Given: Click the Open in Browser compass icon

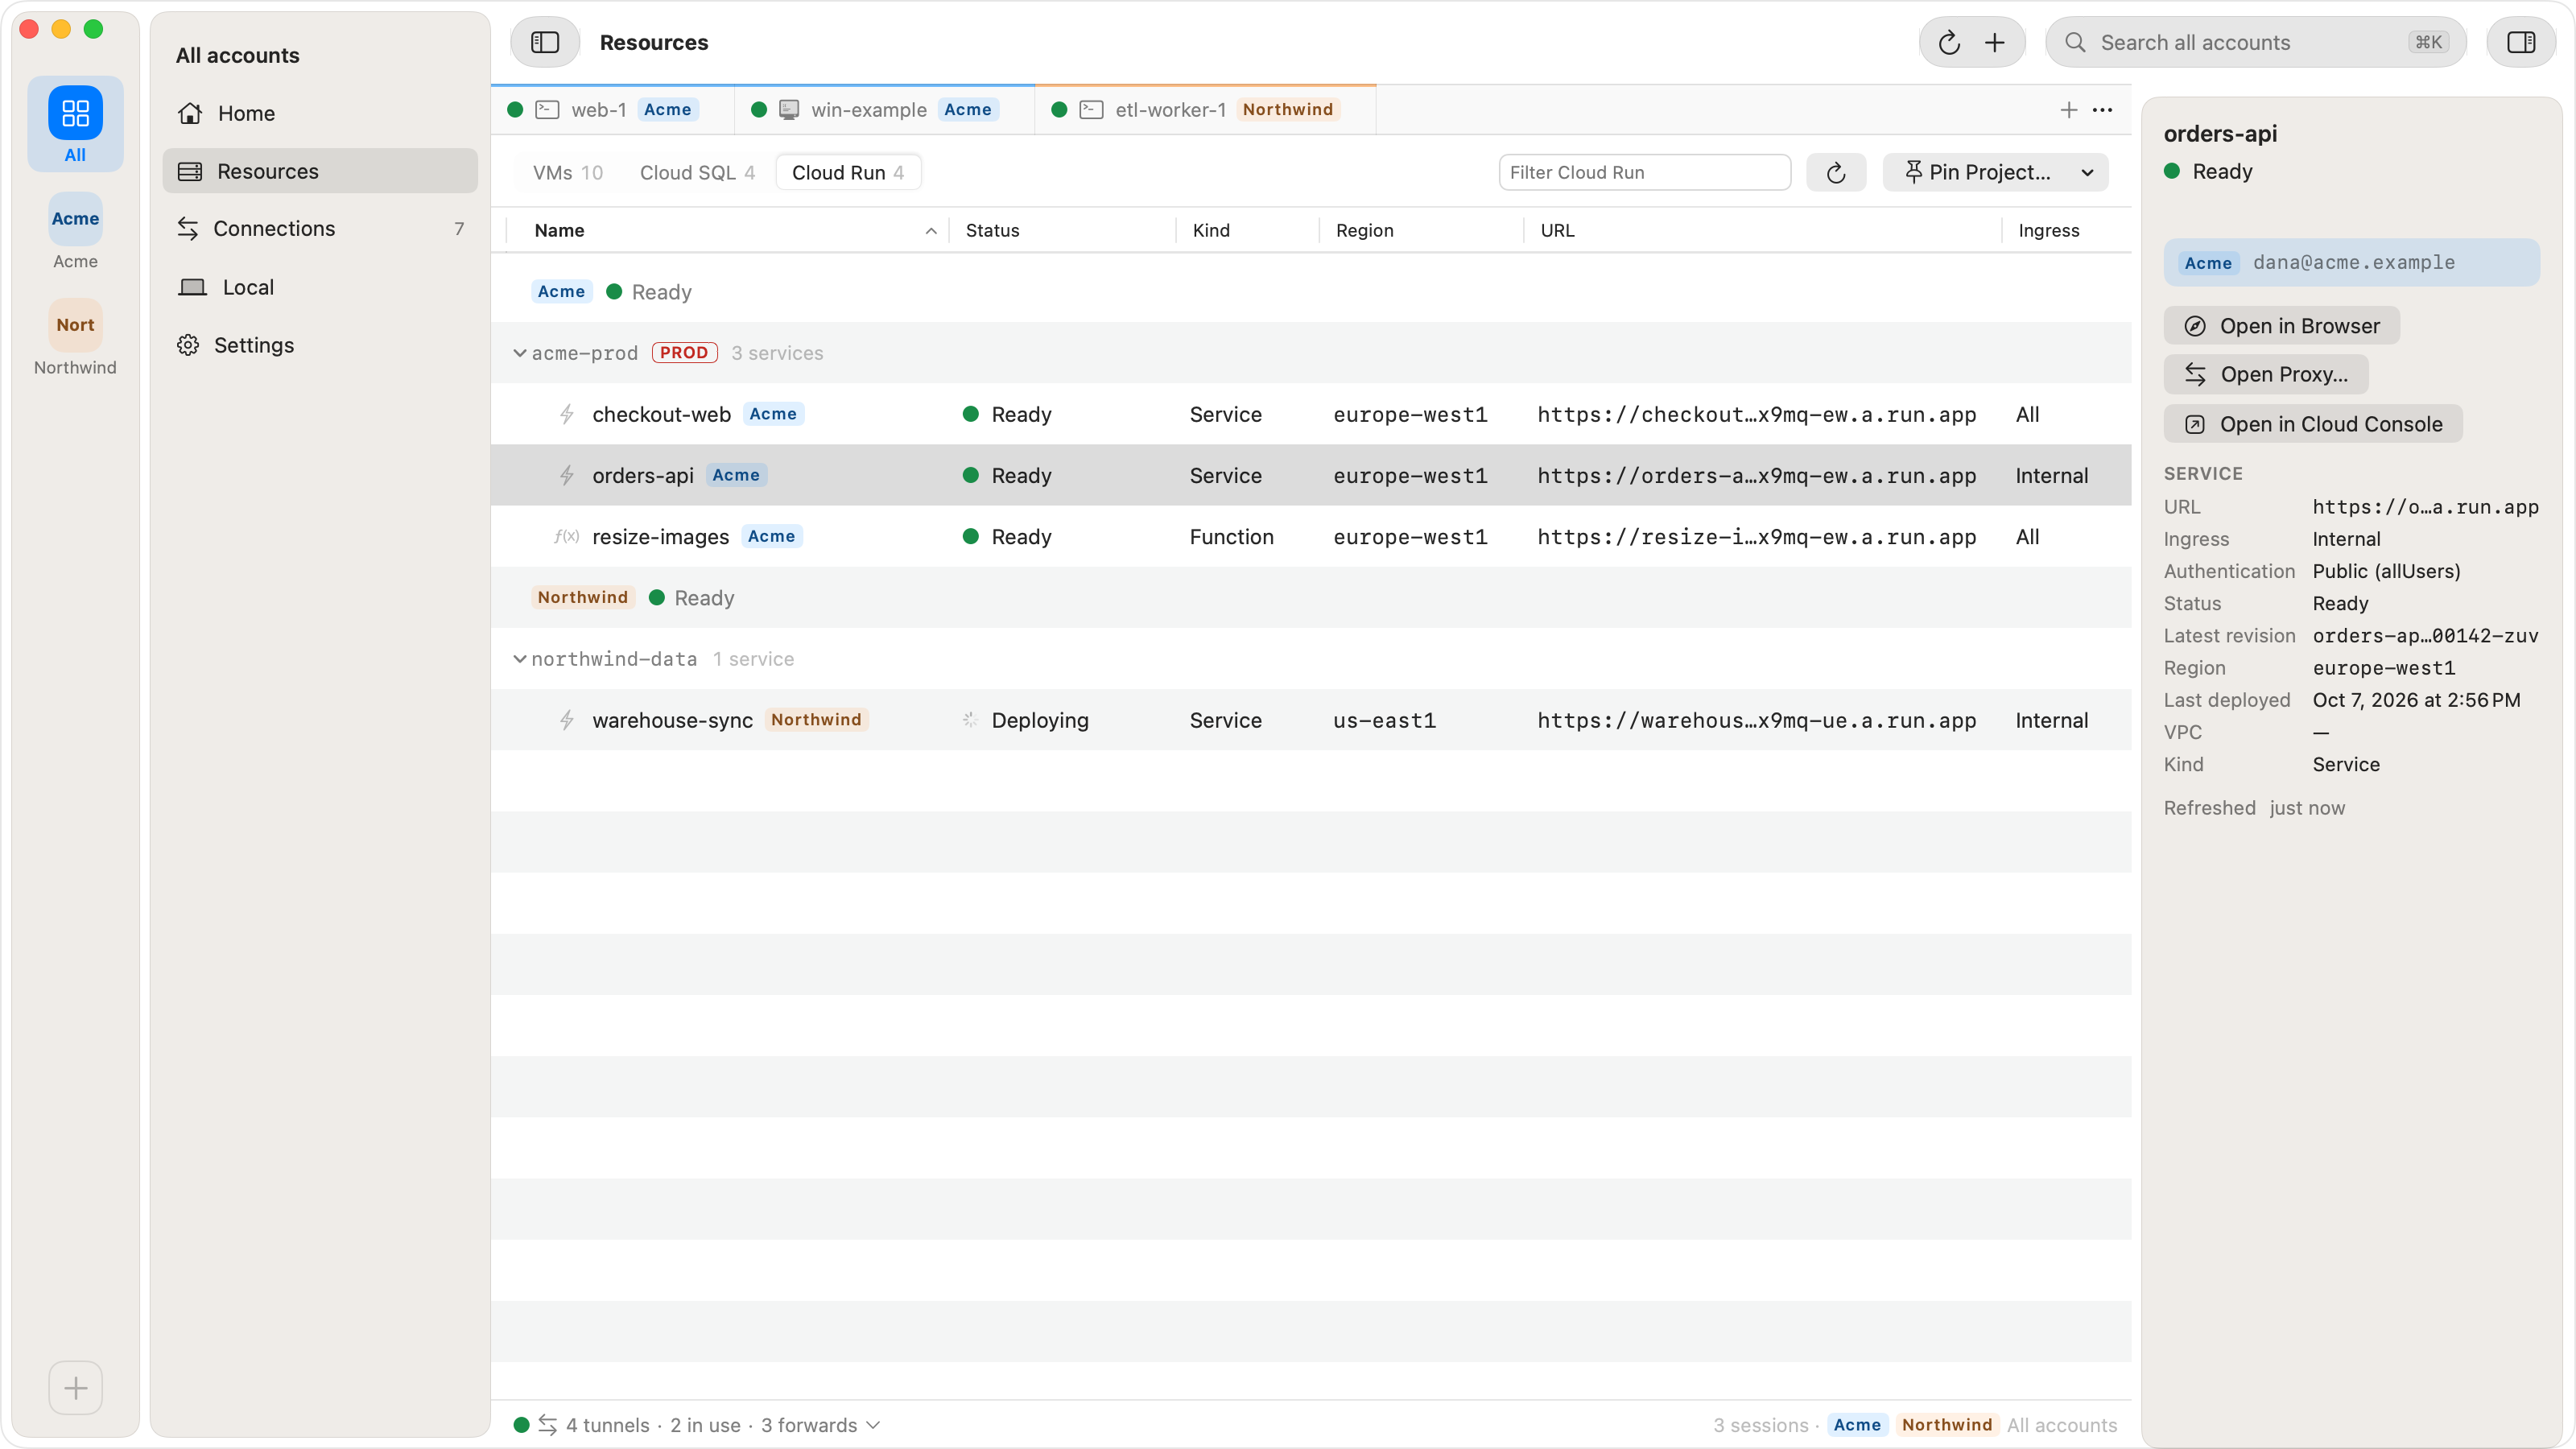Looking at the screenshot, I should (2194, 326).
